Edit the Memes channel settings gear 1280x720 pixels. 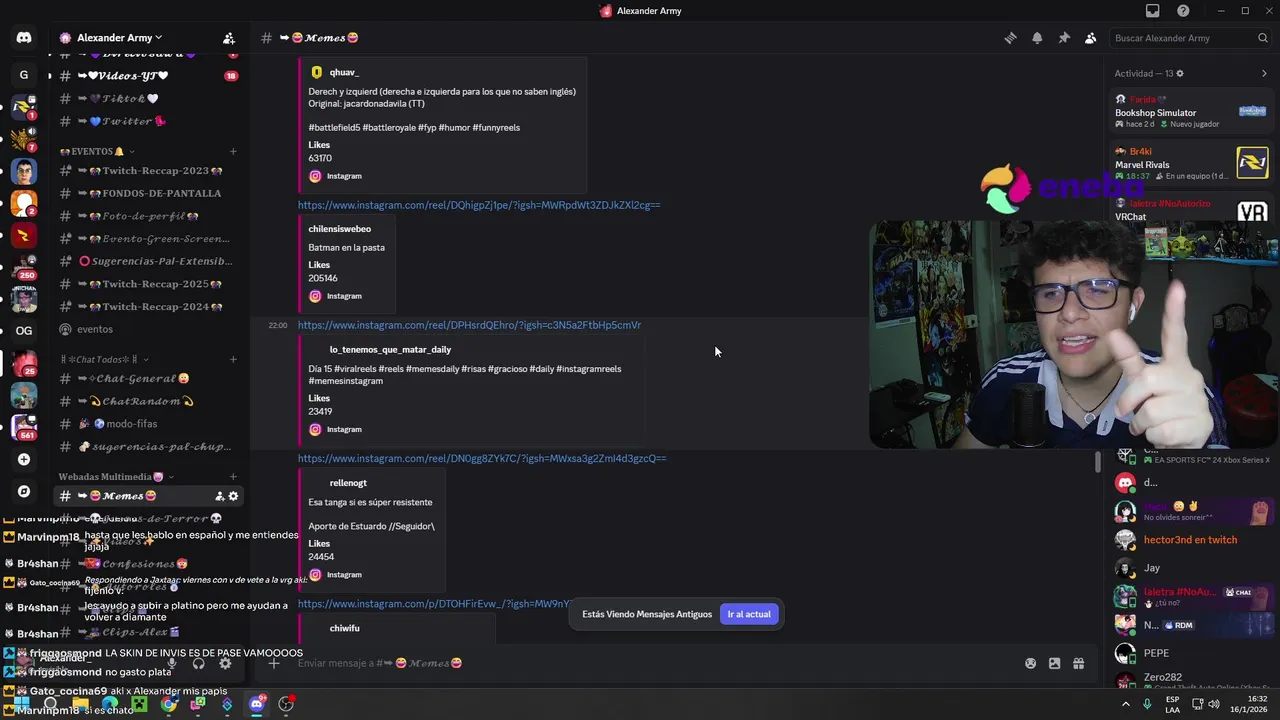click(233, 496)
